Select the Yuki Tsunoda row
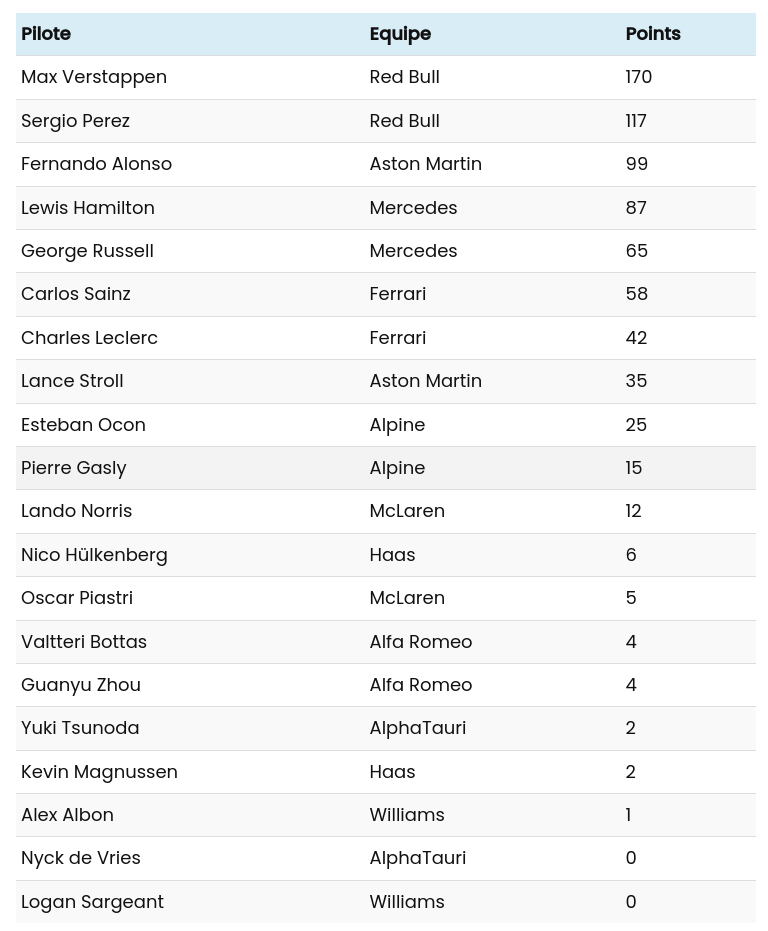This screenshot has width=768, height=931. [80, 728]
